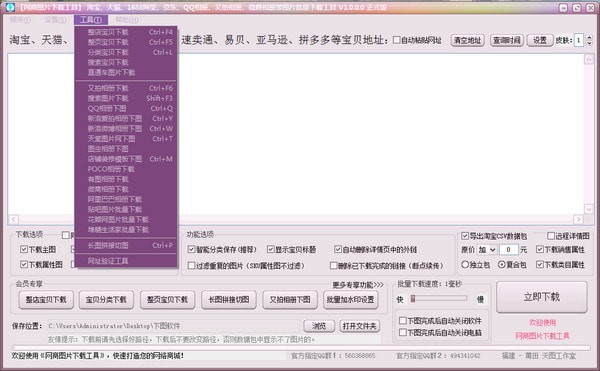
Task: Click the 清空地址 button
Action: [x=467, y=40]
